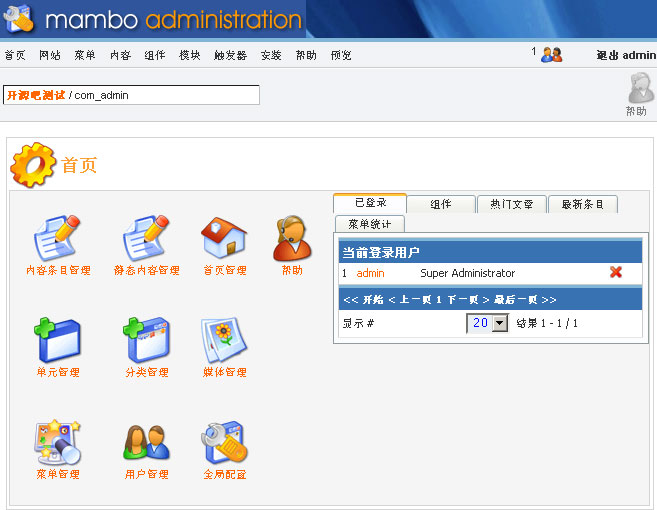Click the 内容条目管理 text label
Image resolution: width=657 pixels, height=510 pixels.
[x=58, y=270]
